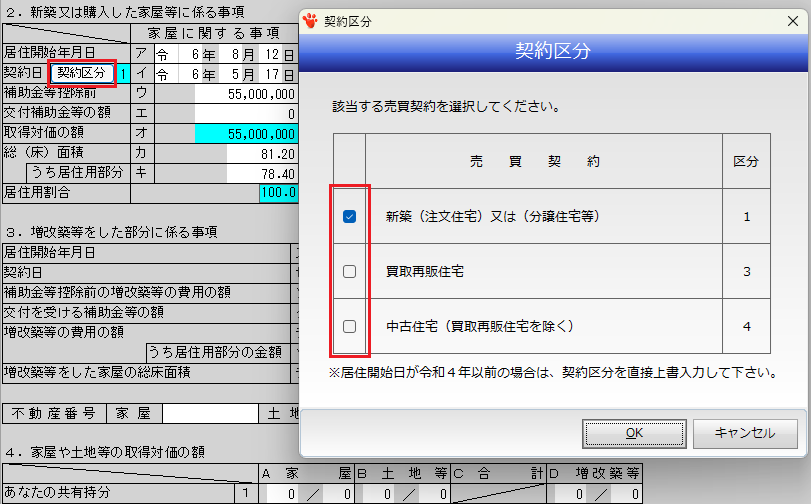Check the 中古住宅(買取再販住宅を除く) checkbox

[350, 326]
